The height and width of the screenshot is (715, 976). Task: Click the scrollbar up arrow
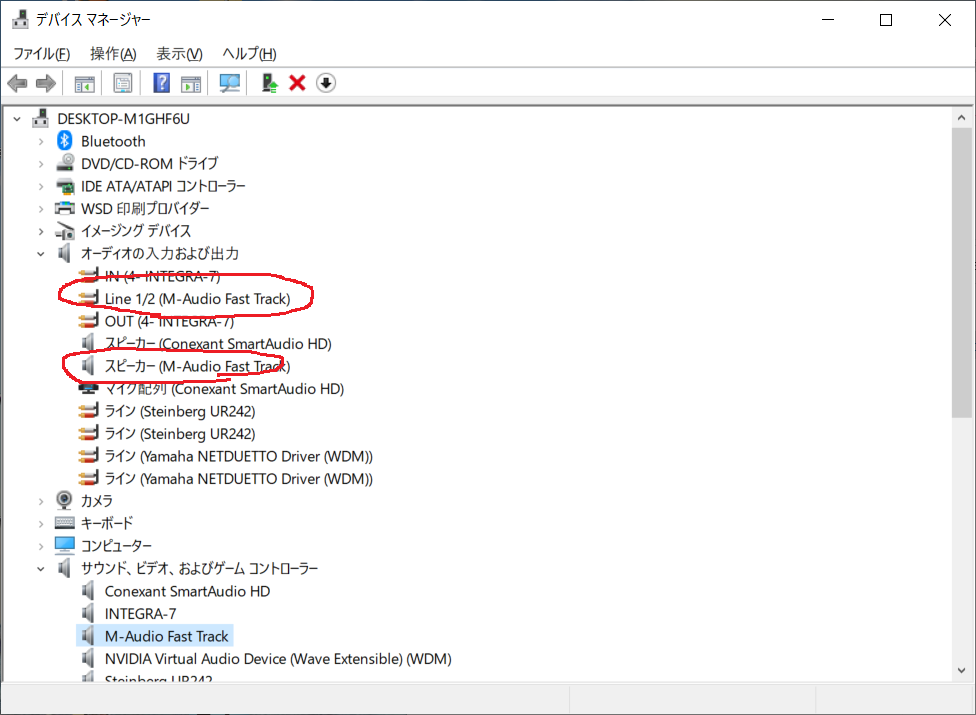(961, 117)
